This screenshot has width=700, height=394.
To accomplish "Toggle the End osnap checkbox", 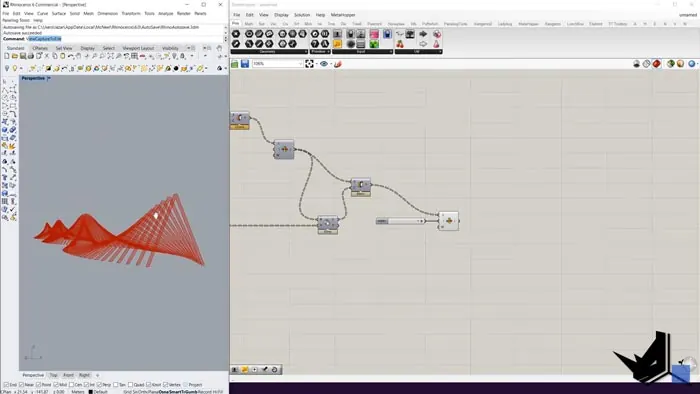I will coord(6,385).
